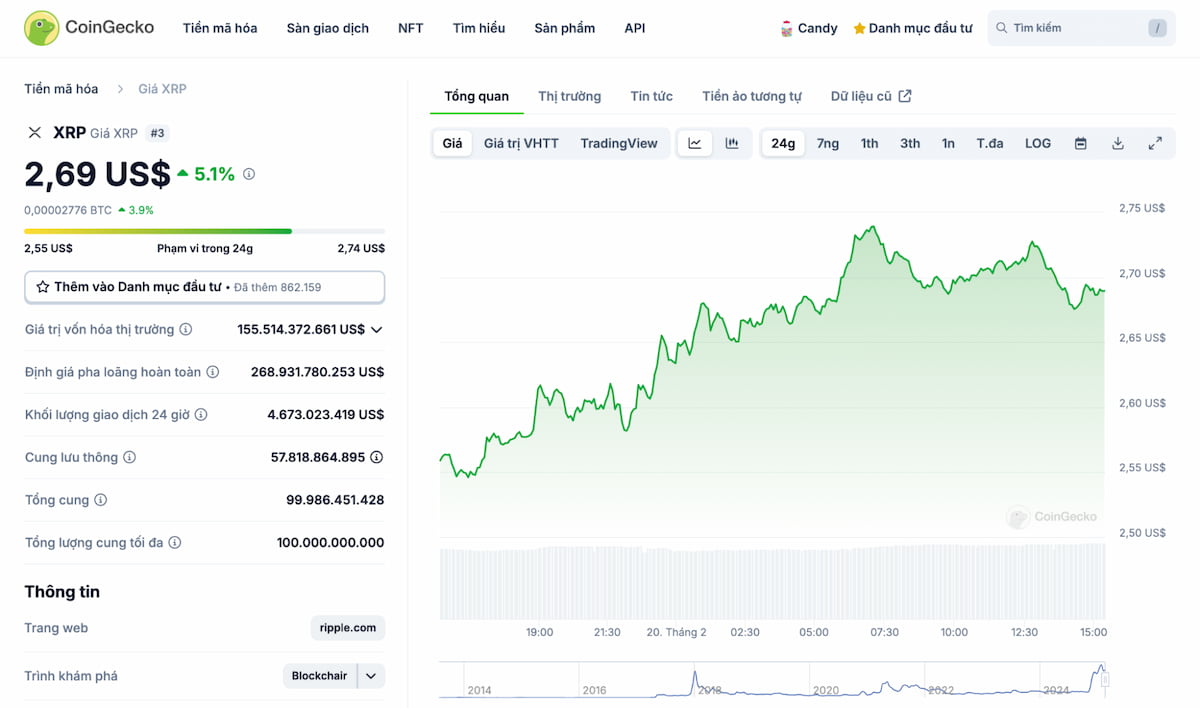This screenshot has width=1200, height=708.
Task: Toggle LOG scale on chart
Action: (x=1038, y=143)
